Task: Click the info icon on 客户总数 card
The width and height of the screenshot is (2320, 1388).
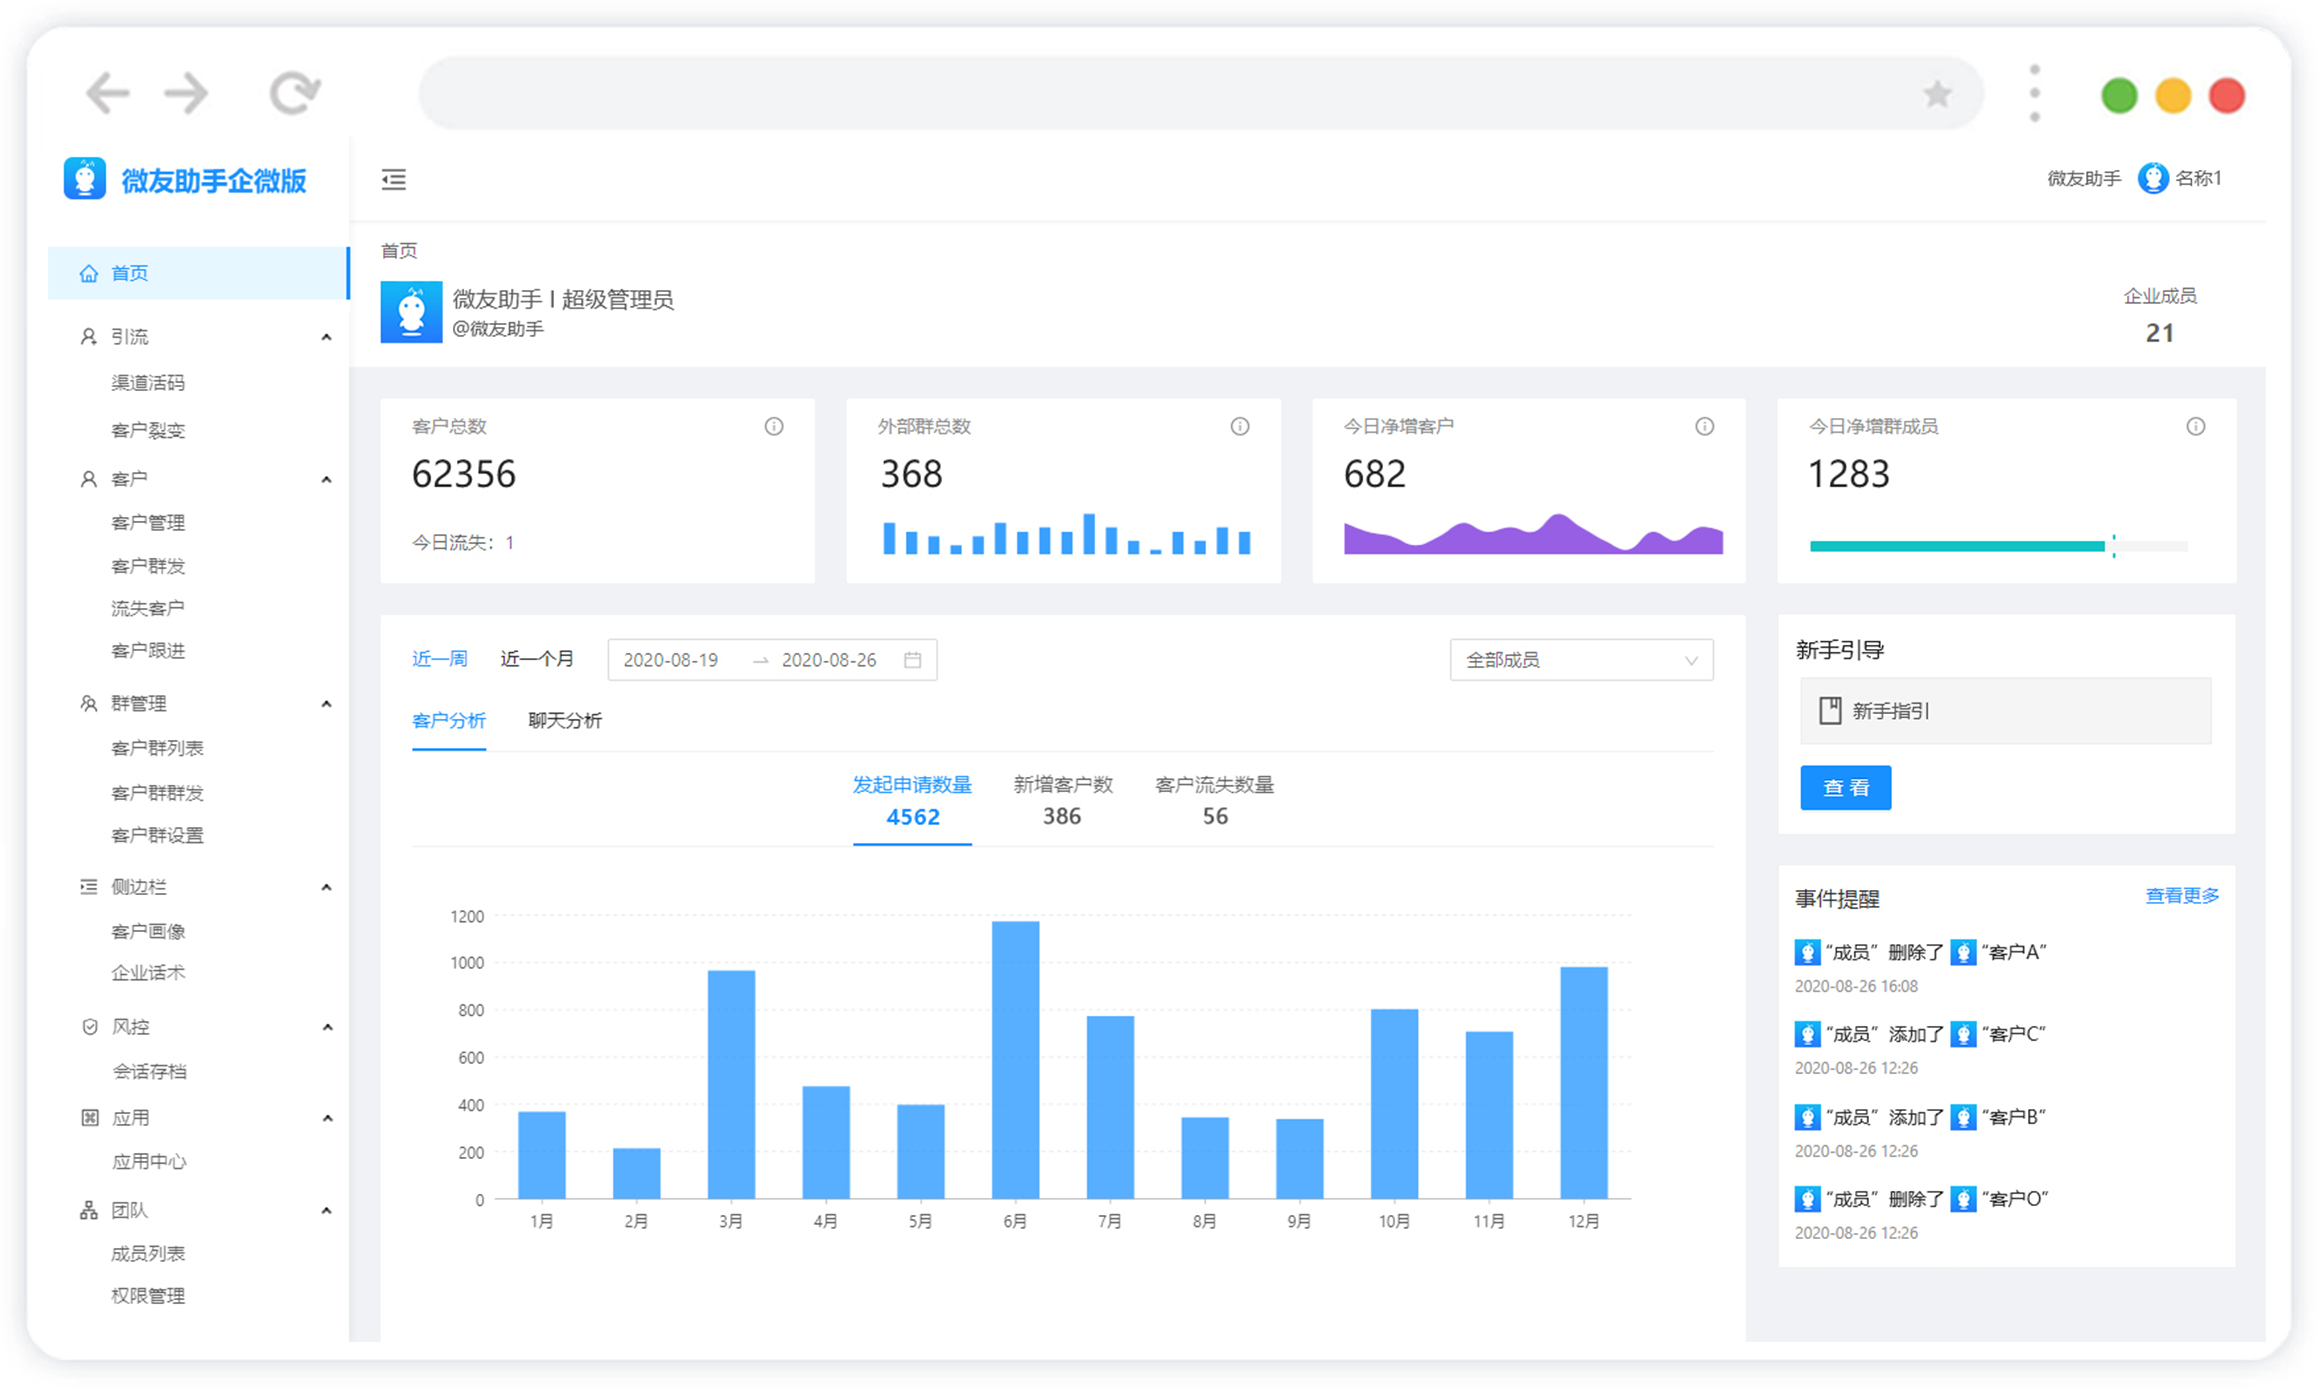Action: point(774,426)
